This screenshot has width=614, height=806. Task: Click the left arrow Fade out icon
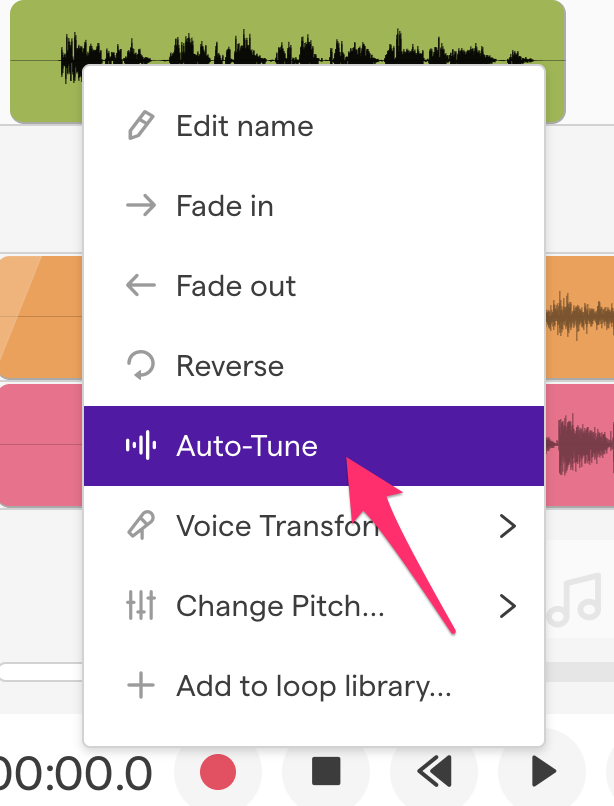141,286
